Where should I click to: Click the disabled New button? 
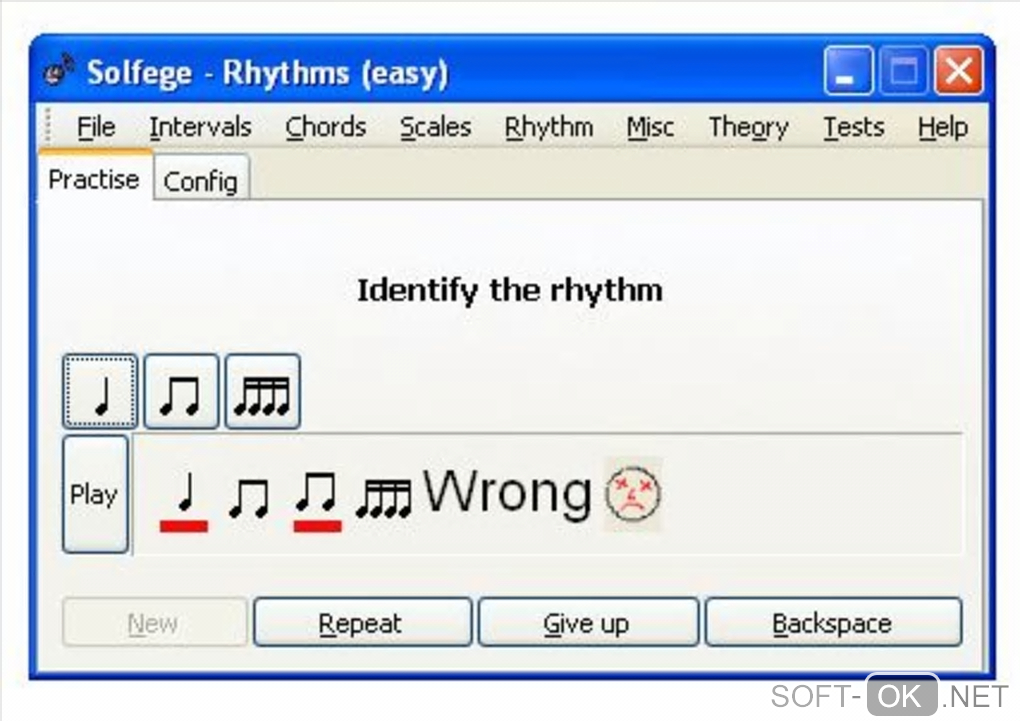[155, 623]
